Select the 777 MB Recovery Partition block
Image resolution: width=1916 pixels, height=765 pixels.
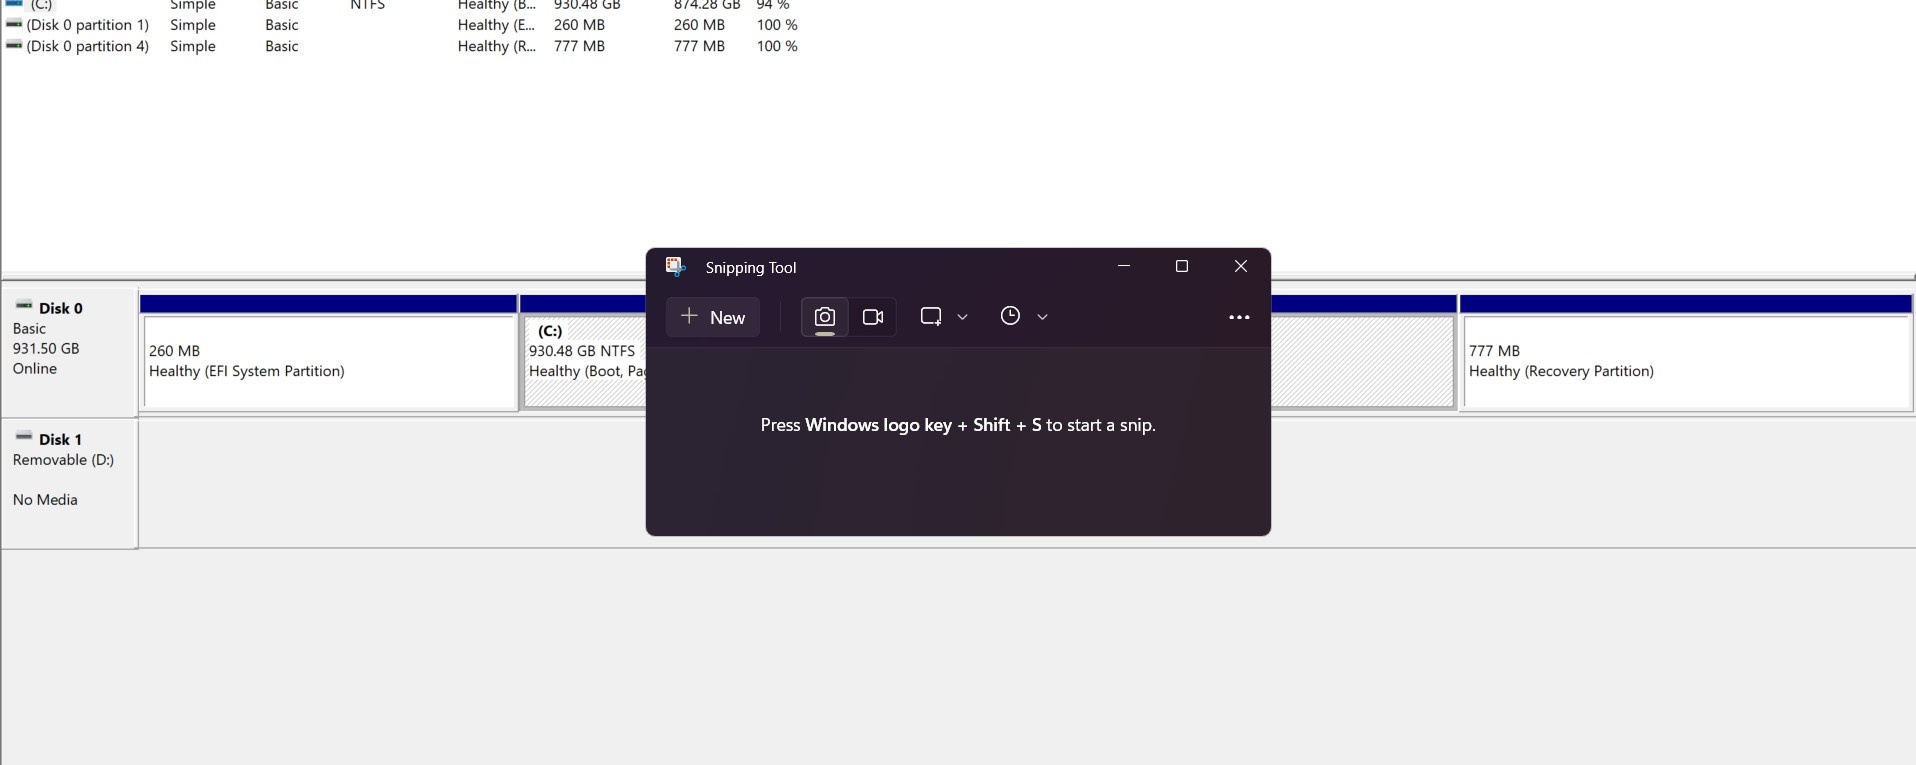(1687, 362)
